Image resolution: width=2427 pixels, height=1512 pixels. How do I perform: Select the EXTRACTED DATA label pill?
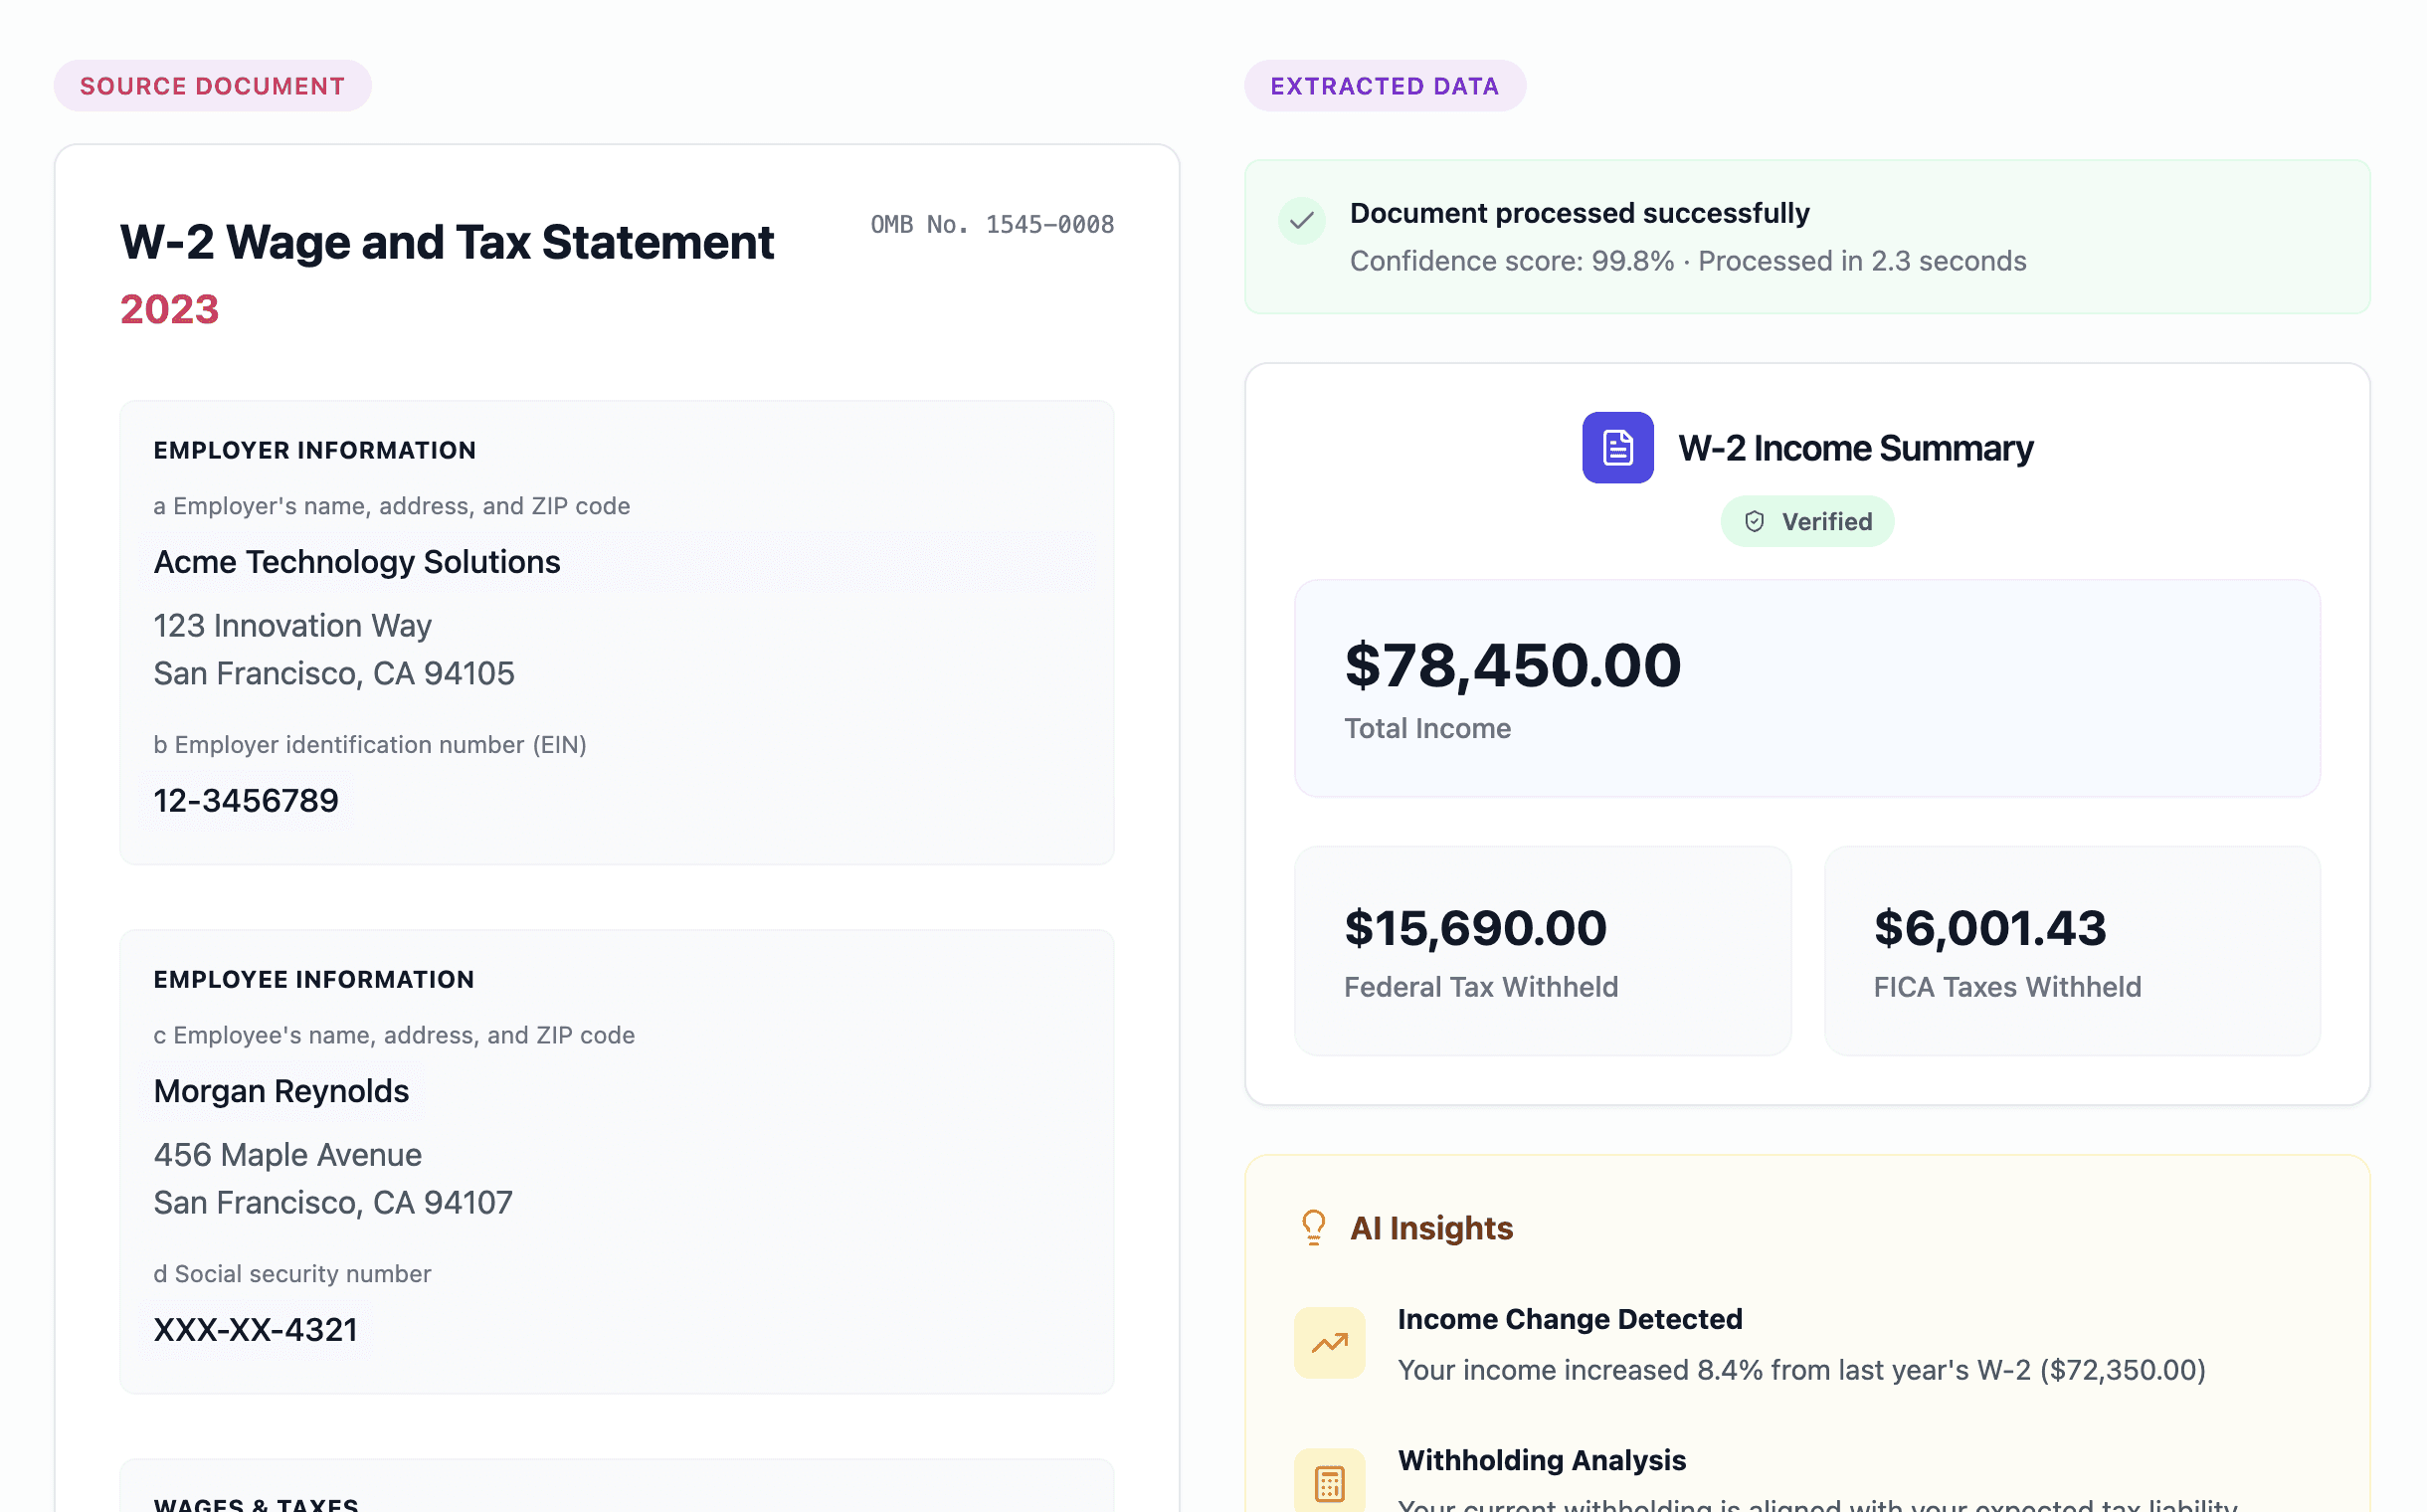[1384, 86]
